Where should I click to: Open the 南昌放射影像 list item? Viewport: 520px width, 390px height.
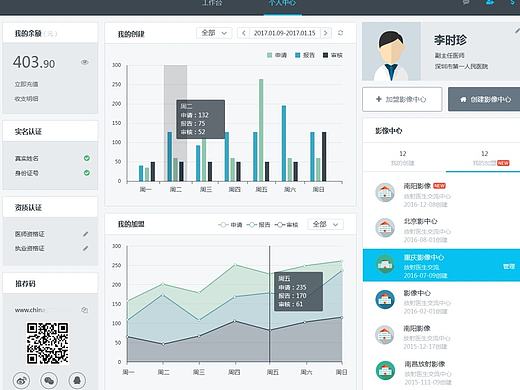point(441,373)
